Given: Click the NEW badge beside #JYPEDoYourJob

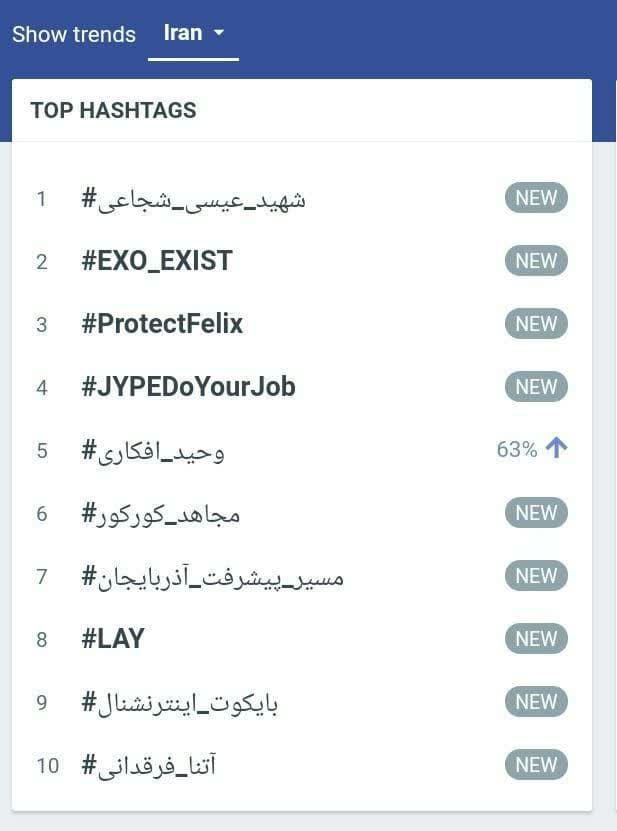Looking at the screenshot, I should 536,387.
